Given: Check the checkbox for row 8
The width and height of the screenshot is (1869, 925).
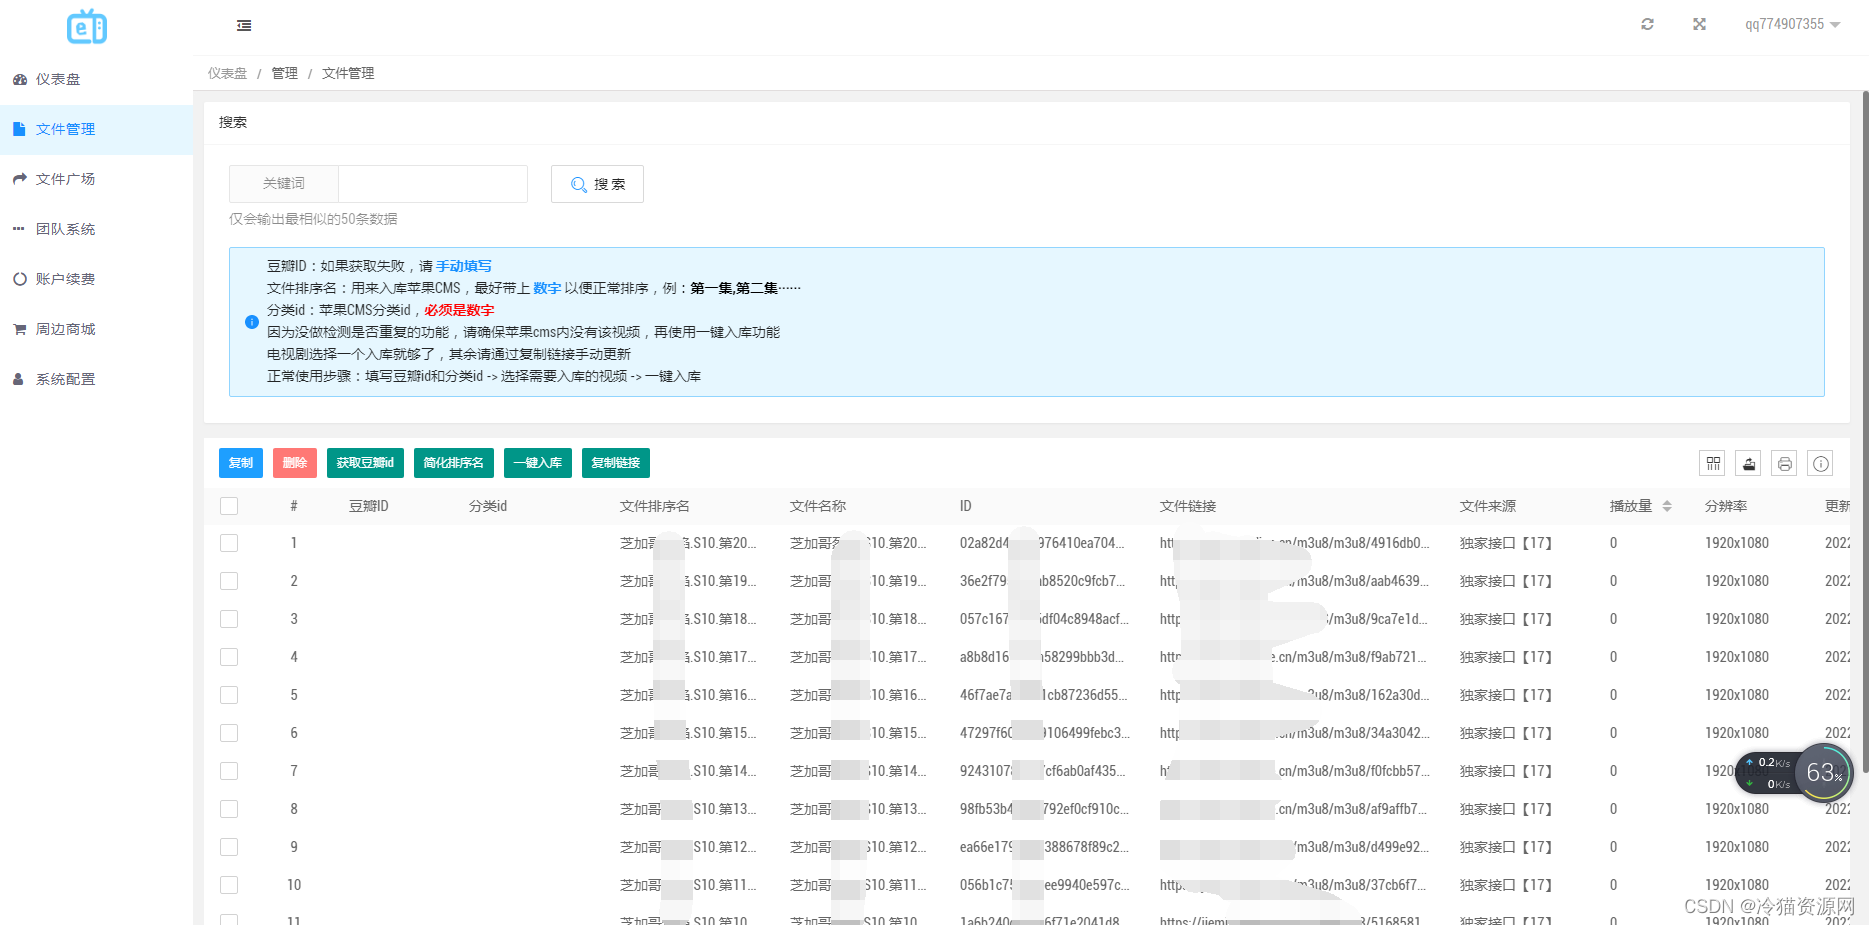Looking at the screenshot, I should 229,809.
